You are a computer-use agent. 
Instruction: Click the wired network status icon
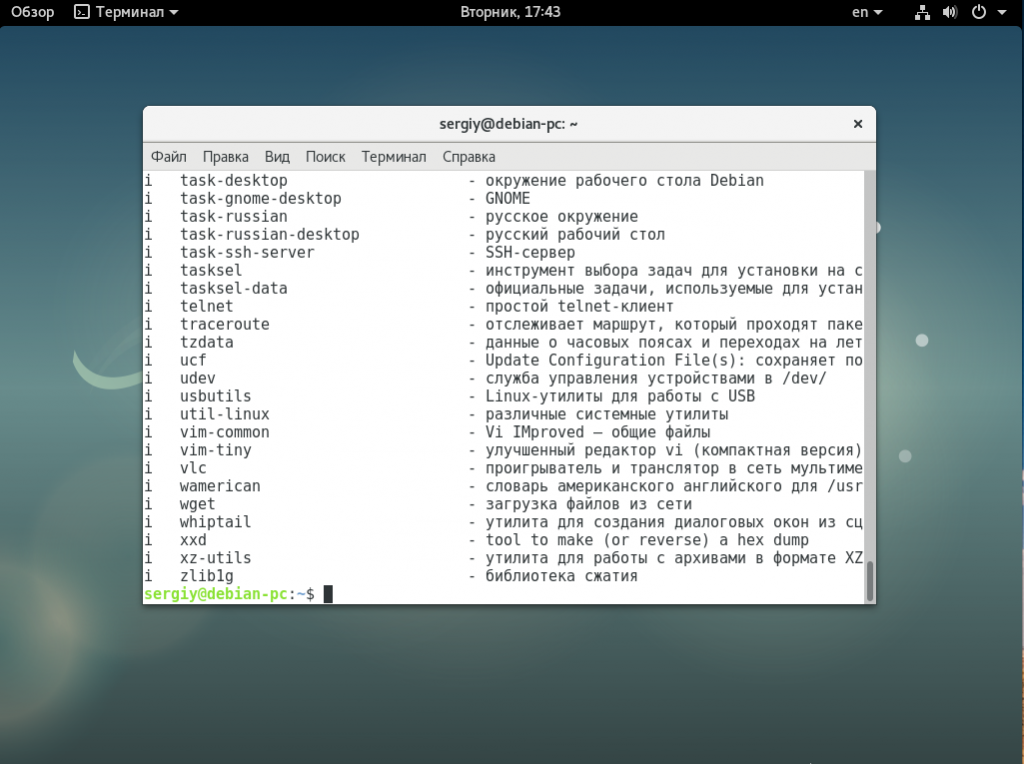pyautogui.click(x=922, y=12)
